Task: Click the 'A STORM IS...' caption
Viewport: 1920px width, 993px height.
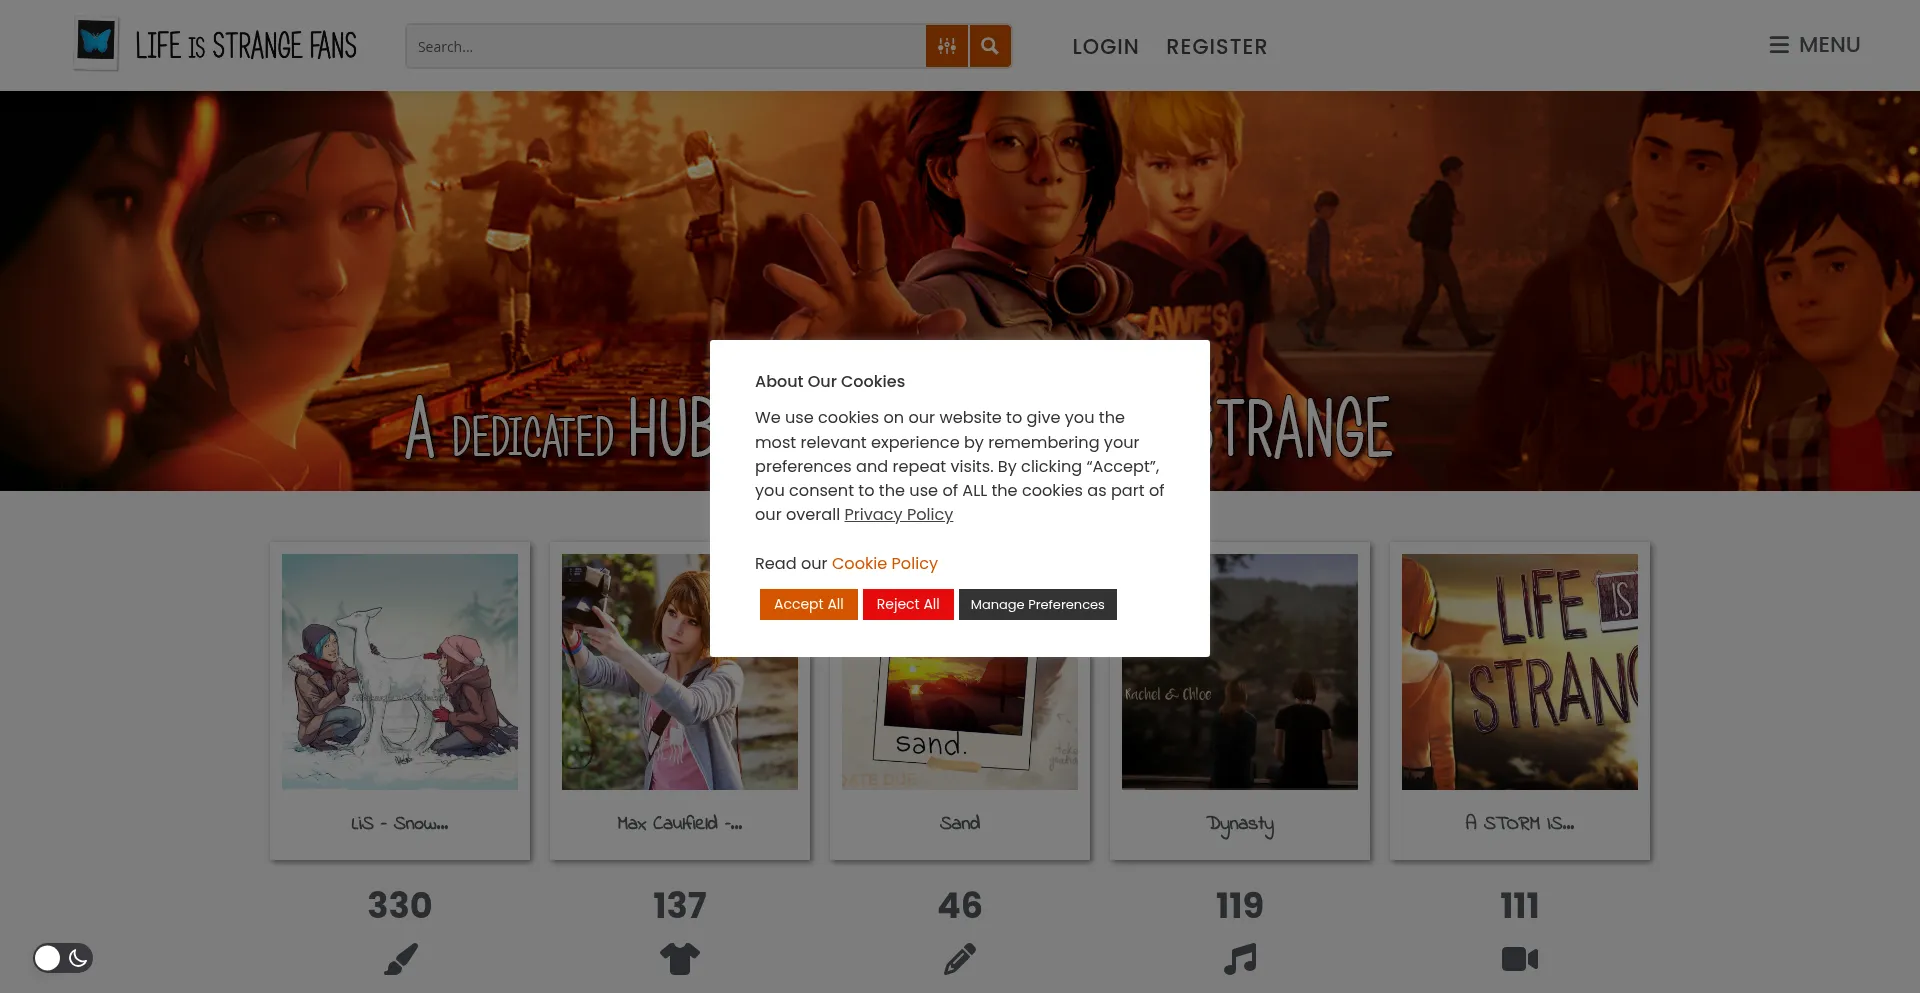Action: tap(1520, 823)
